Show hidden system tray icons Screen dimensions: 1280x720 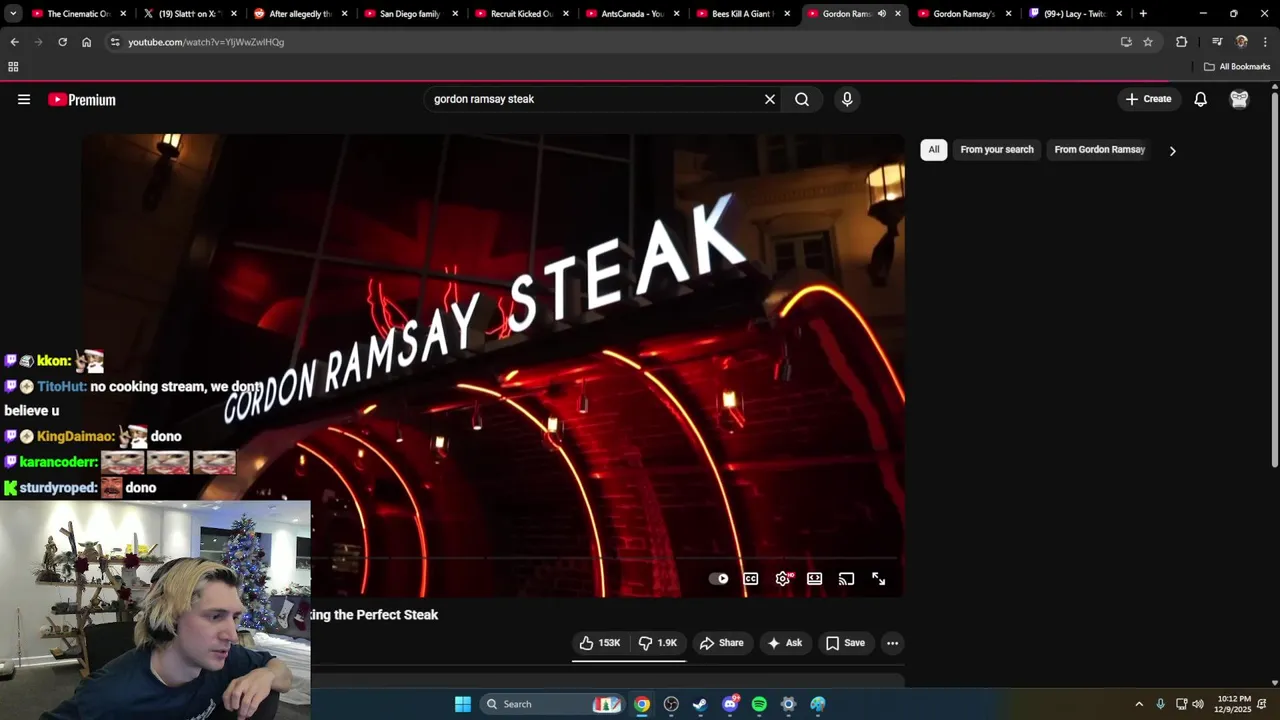click(x=1138, y=704)
